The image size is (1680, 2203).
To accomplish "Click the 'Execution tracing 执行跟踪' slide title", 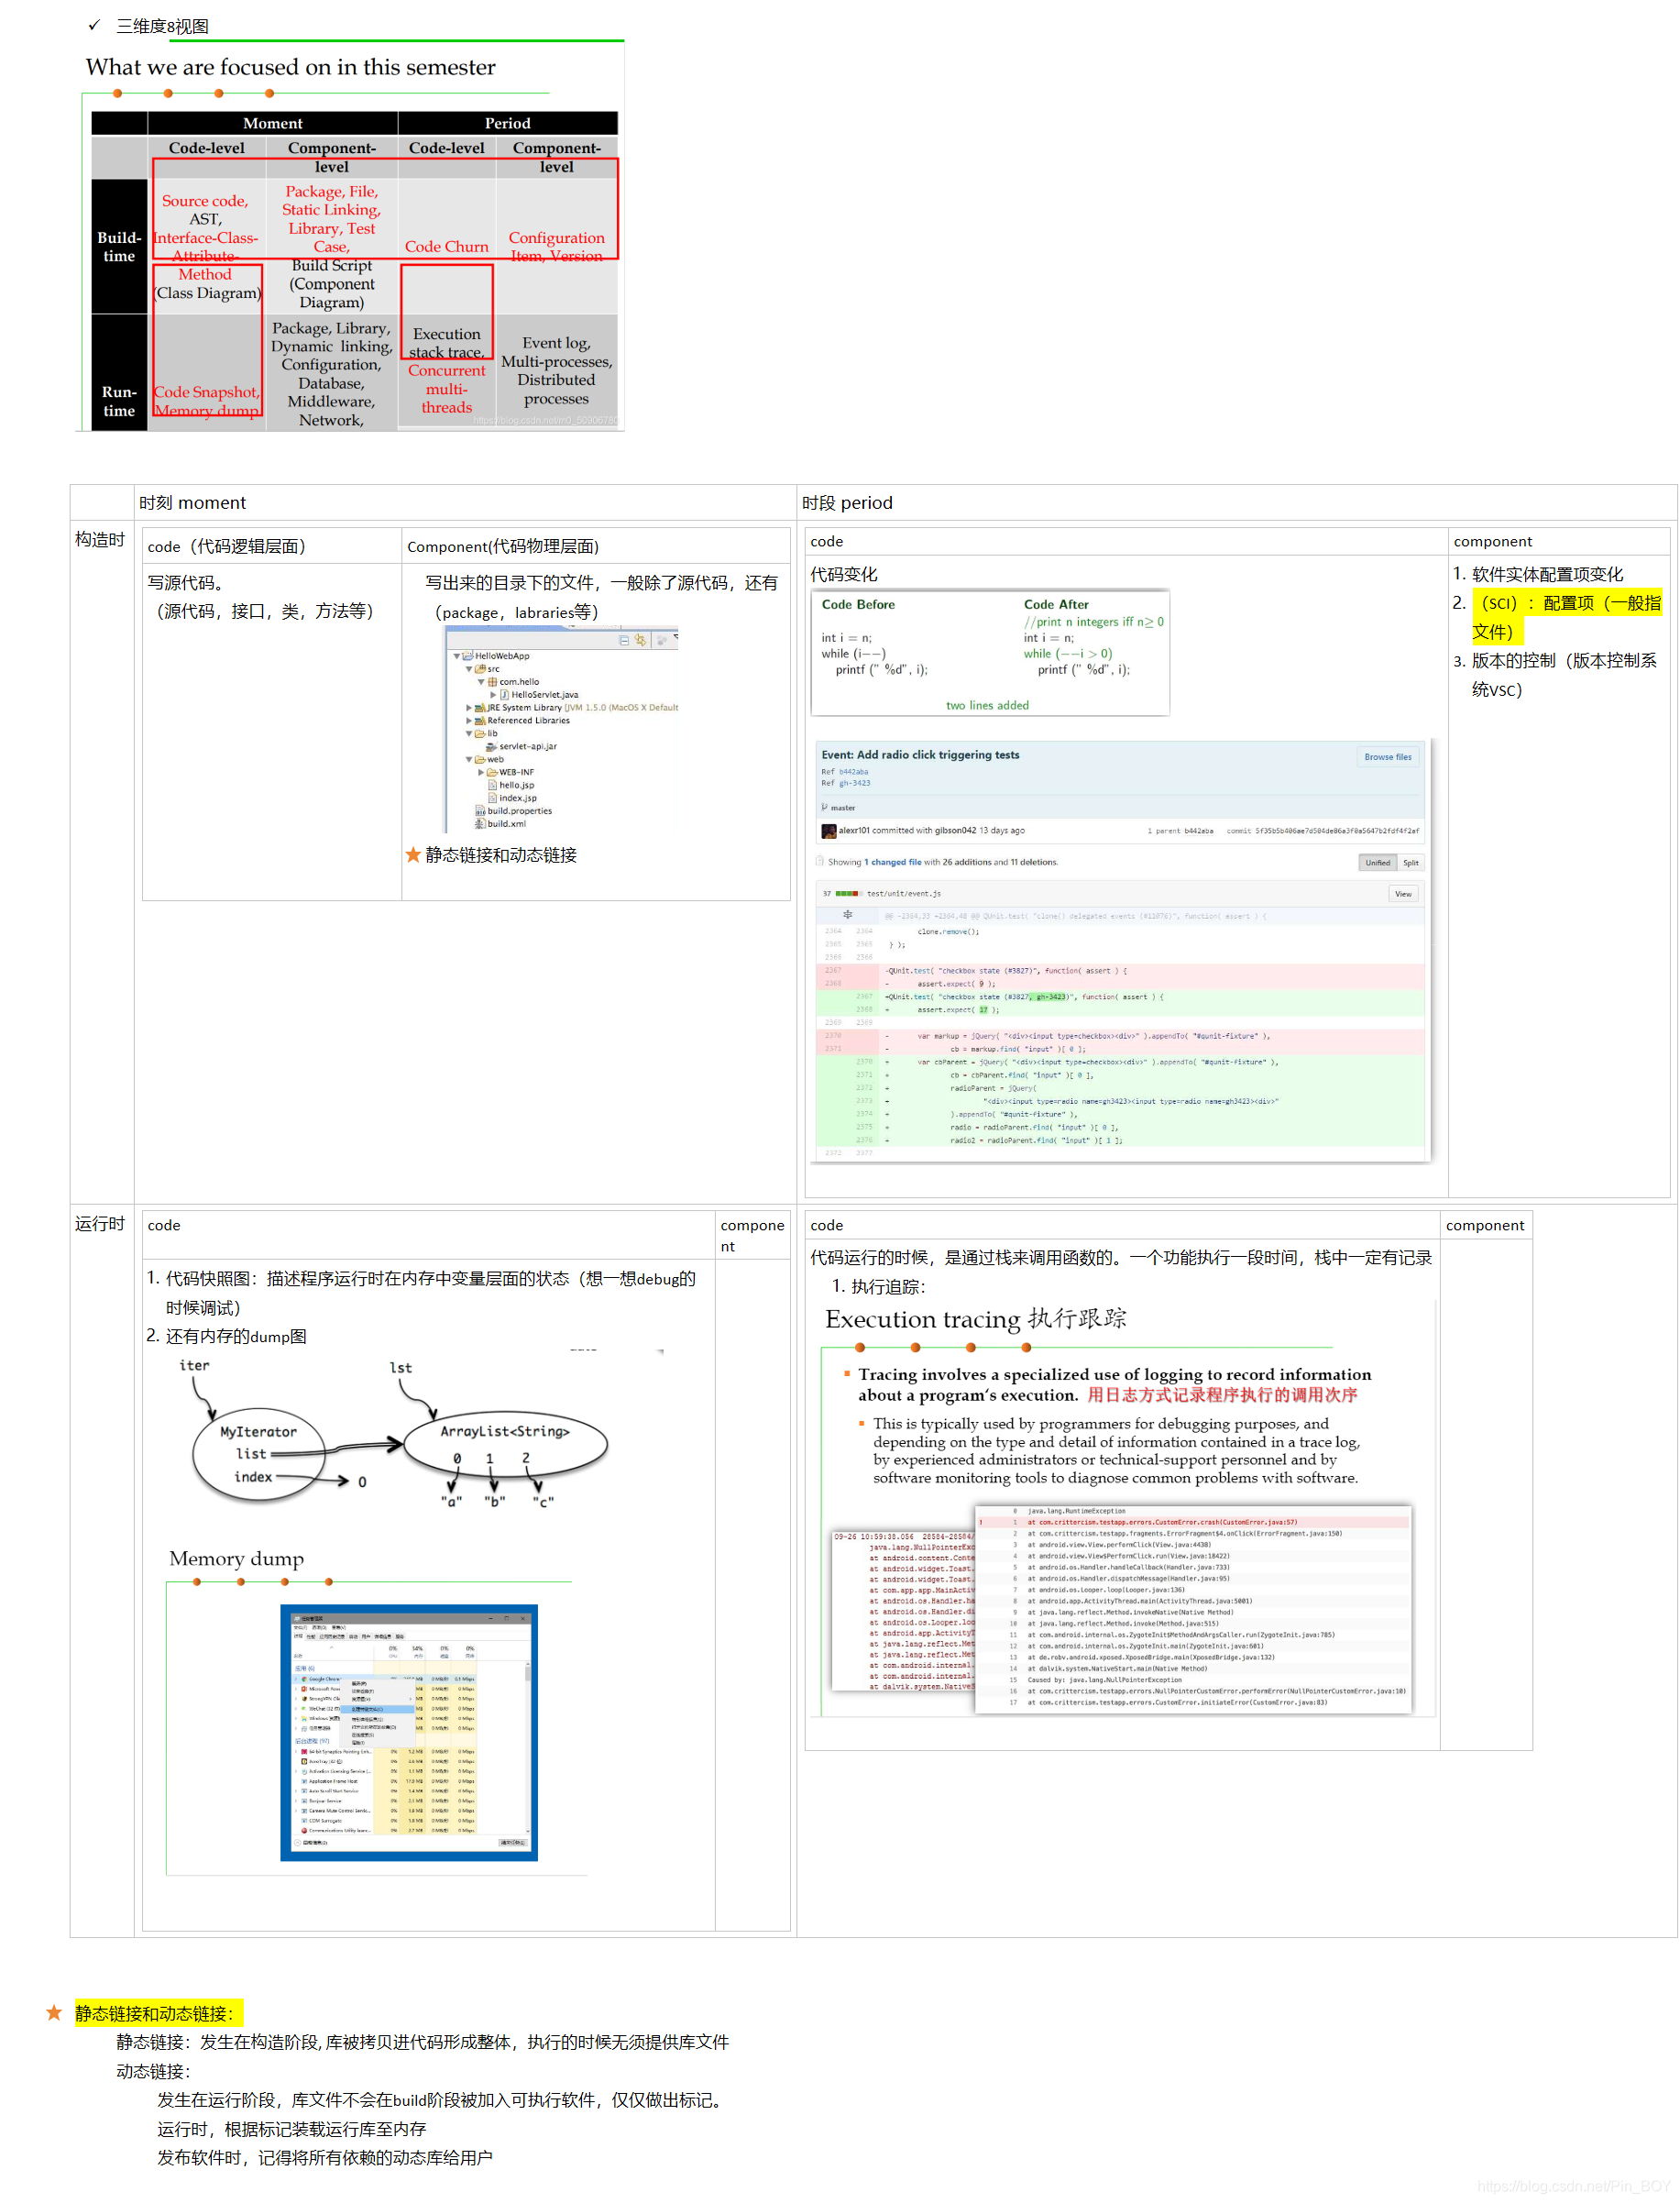I will [975, 1319].
